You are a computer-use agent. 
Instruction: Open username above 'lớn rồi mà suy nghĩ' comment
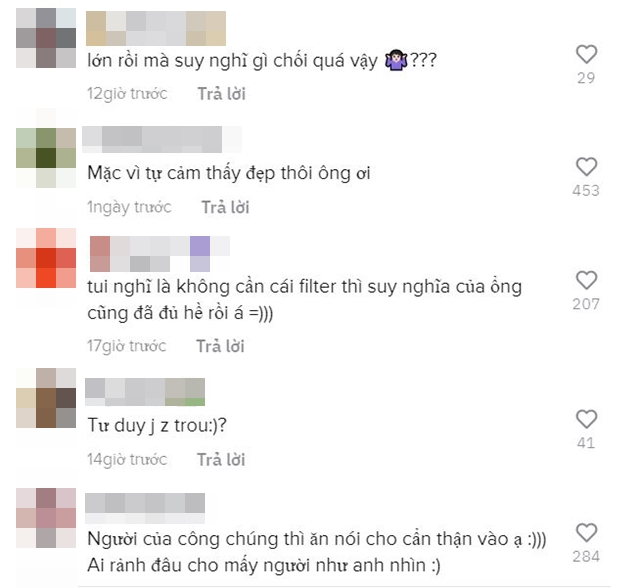156,28
